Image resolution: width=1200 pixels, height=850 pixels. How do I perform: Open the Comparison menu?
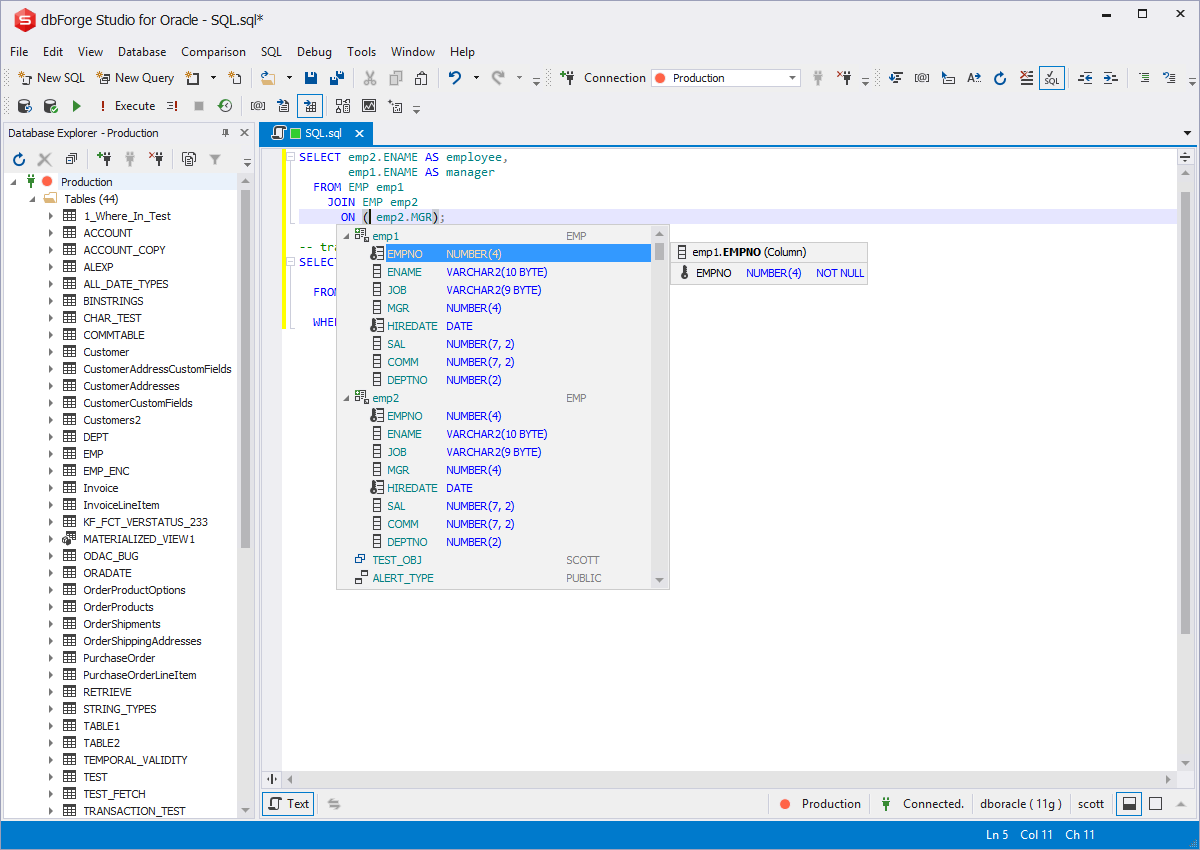213,52
